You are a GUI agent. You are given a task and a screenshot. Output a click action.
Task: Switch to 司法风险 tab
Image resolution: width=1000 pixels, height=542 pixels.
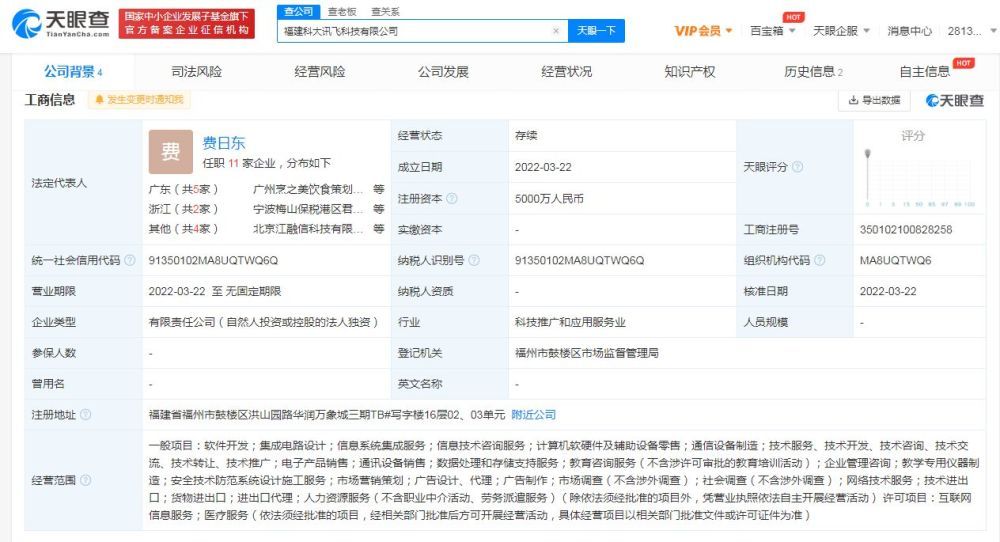(x=196, y=71)
